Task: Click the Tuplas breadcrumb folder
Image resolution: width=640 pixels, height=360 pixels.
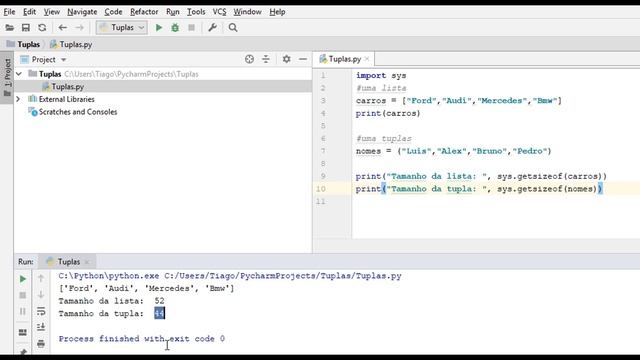Action: (23, 44)
